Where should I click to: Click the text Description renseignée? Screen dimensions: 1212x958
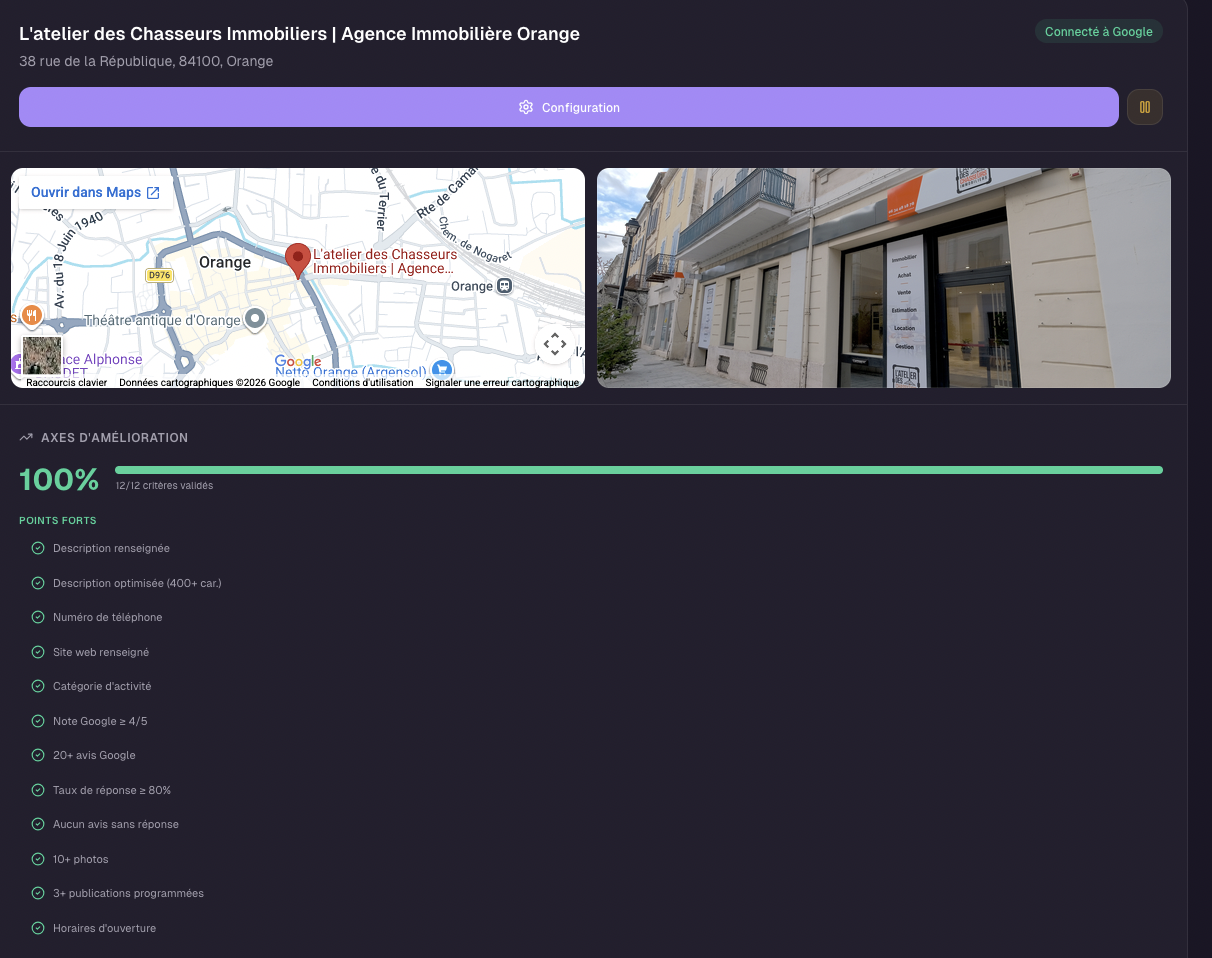click(111, 548)
